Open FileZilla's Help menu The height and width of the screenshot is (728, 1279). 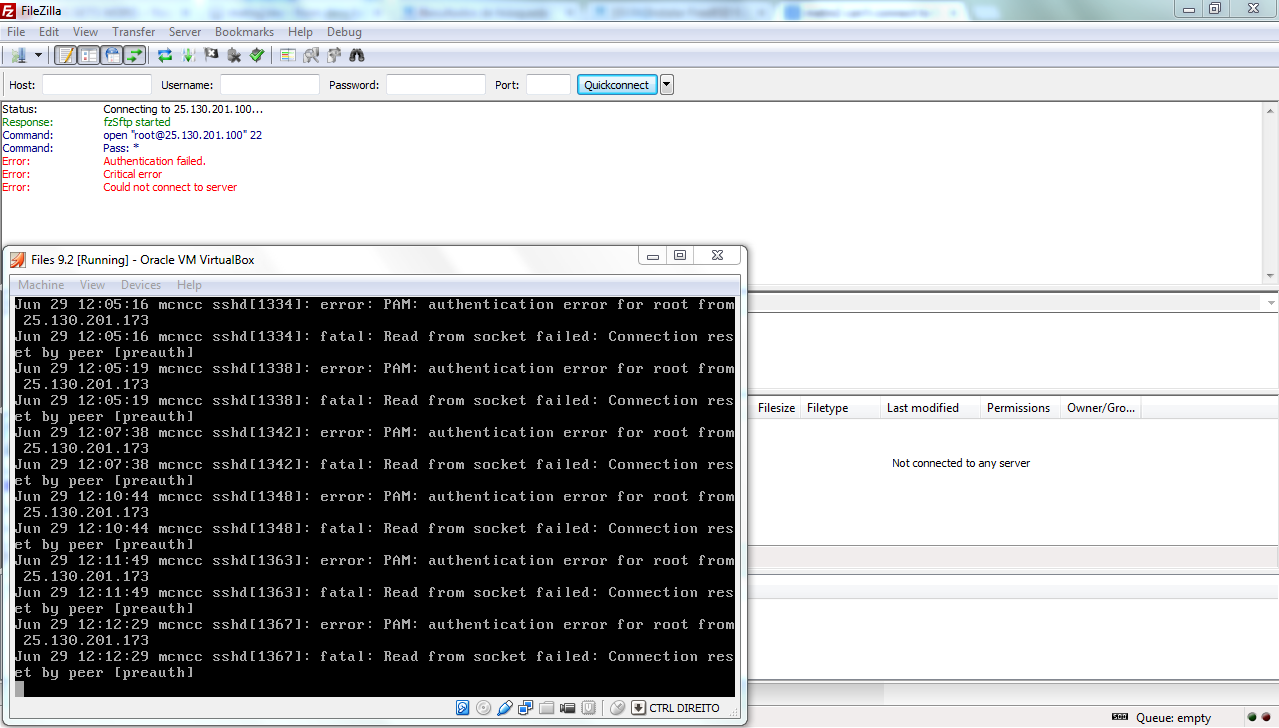[300, 32]
